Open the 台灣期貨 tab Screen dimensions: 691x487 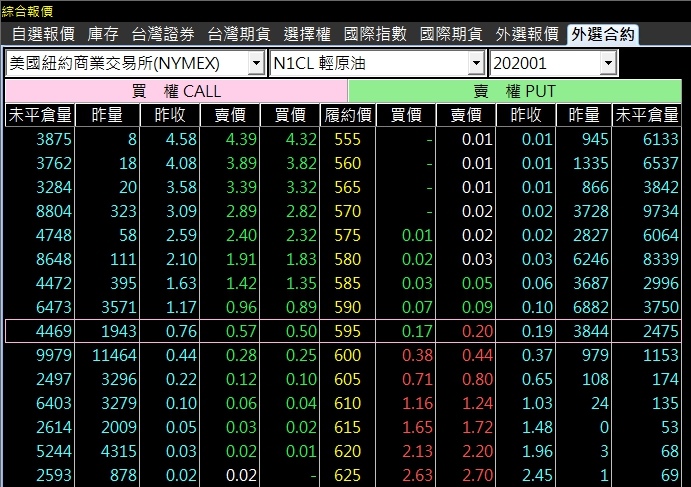(239, 34)
